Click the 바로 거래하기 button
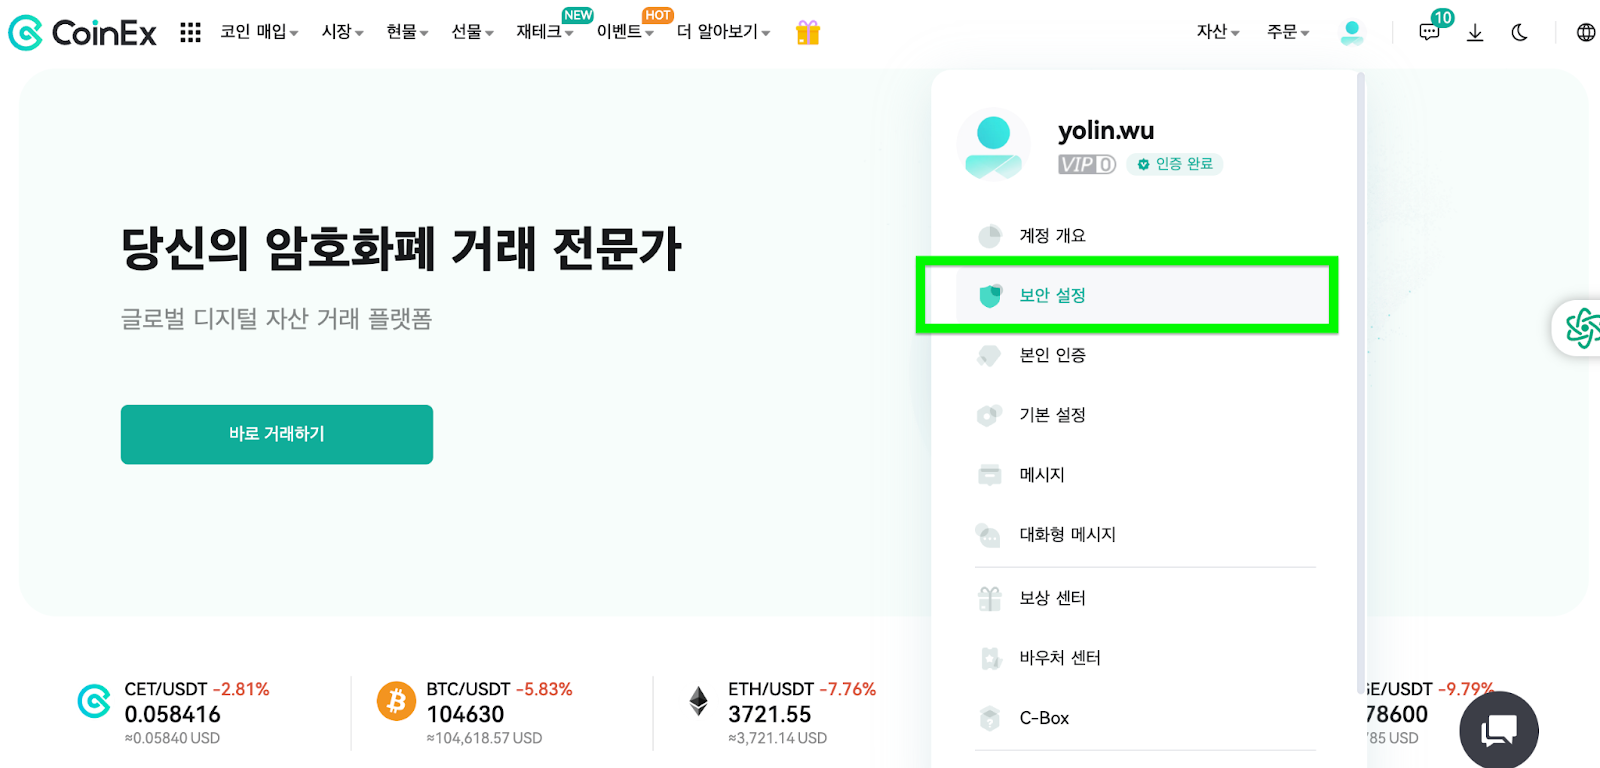This screenshot has width=1600, height=768. point(276,434)
